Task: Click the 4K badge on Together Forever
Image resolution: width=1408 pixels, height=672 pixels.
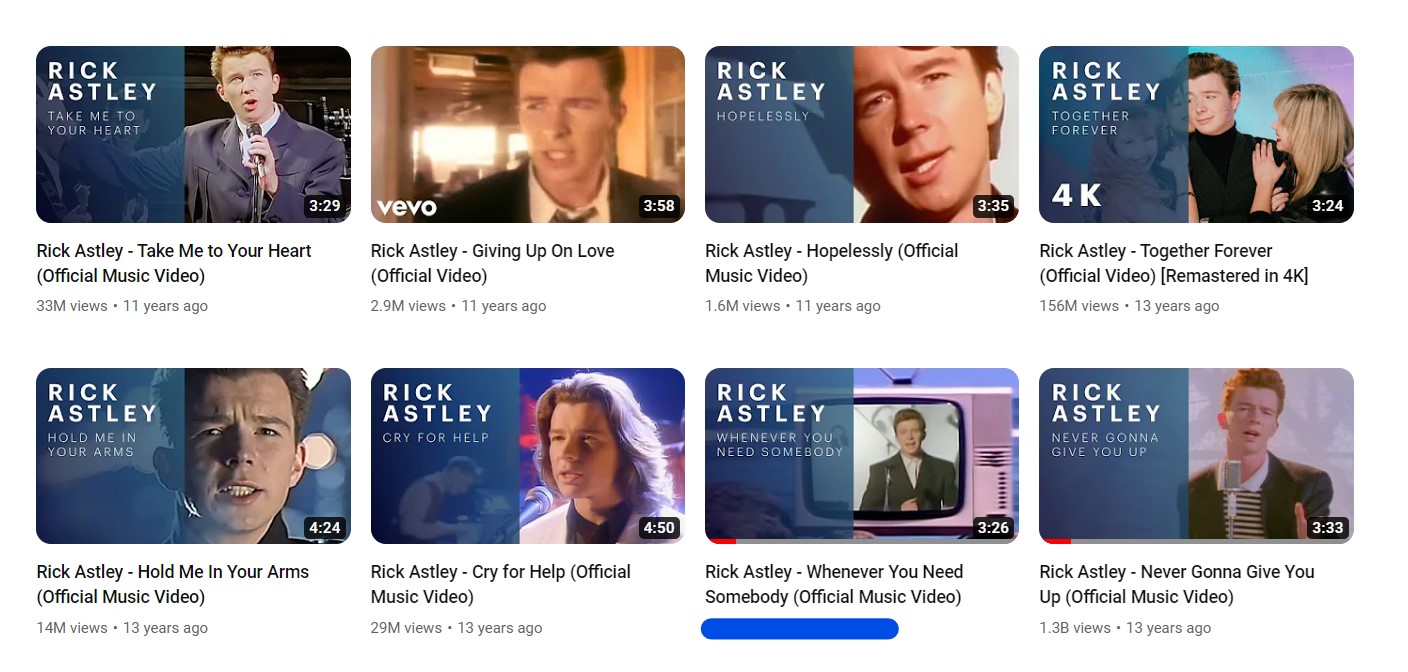Action: 1077,195
